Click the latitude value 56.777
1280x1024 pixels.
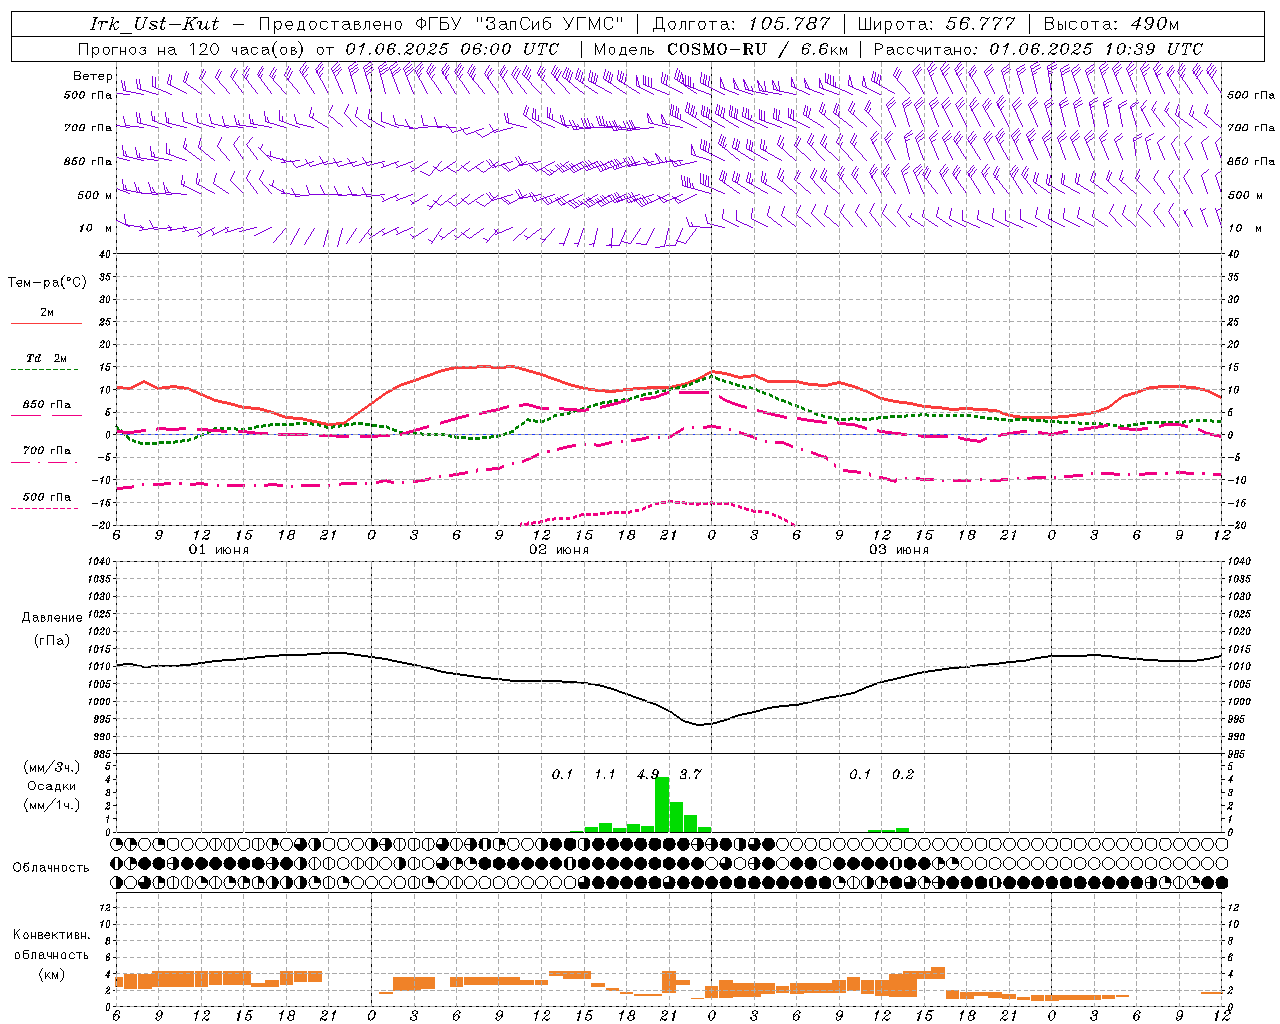[x=981, y=24]
